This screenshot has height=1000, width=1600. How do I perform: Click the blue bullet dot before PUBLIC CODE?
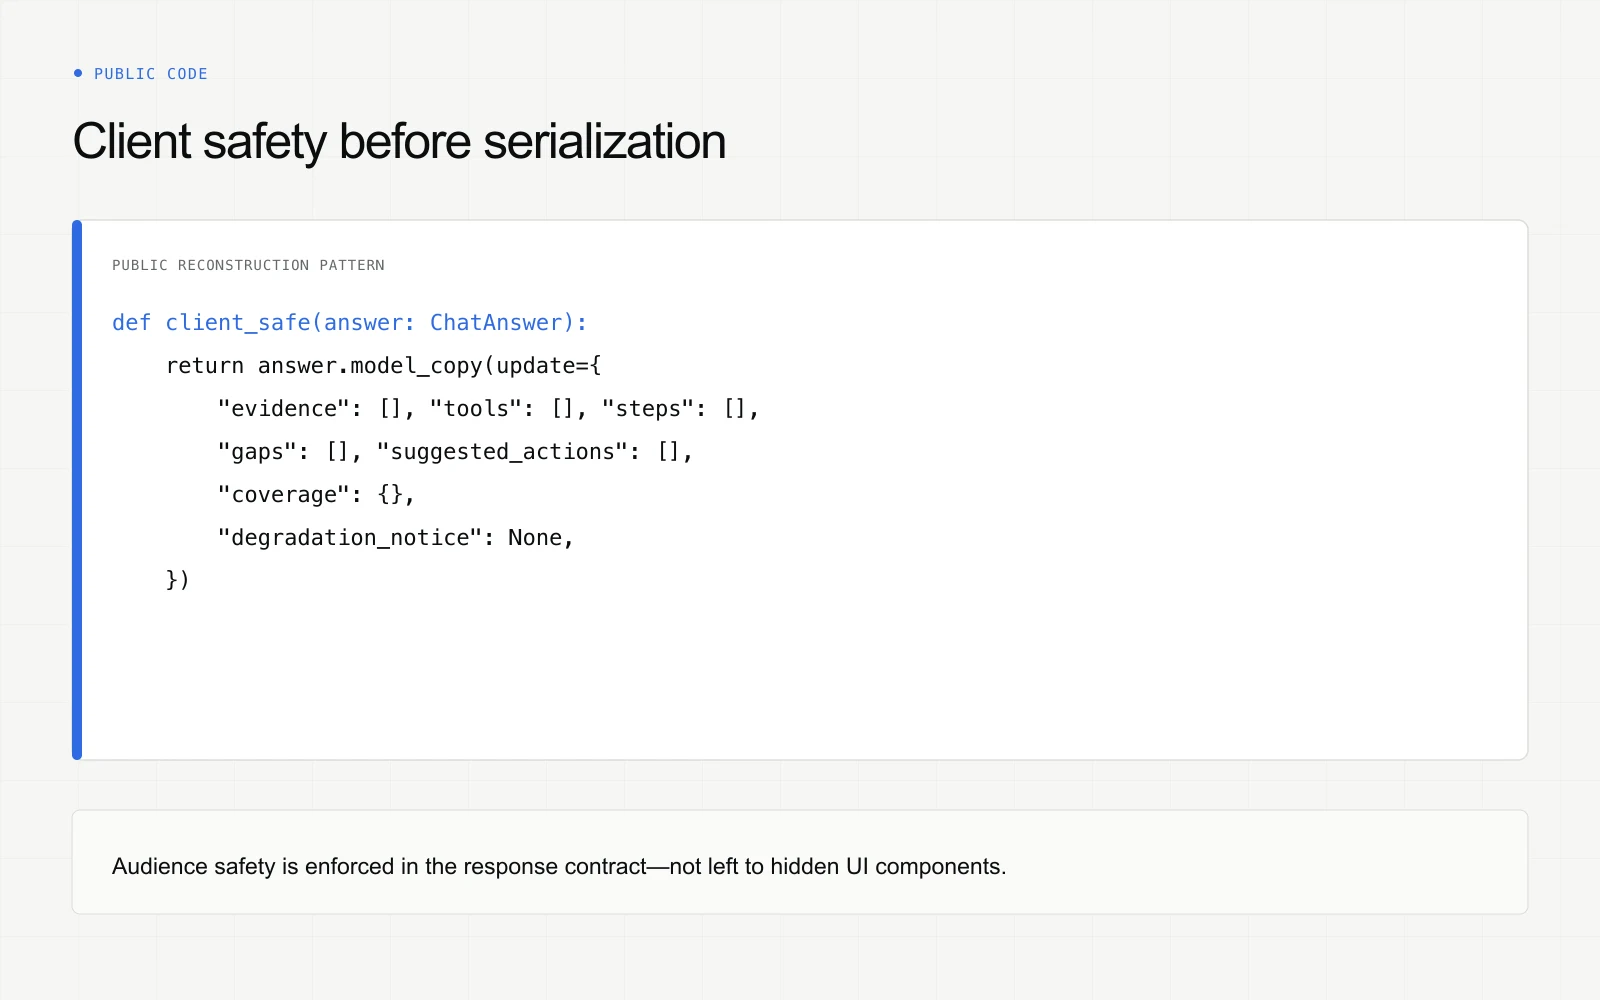(78, 73)
